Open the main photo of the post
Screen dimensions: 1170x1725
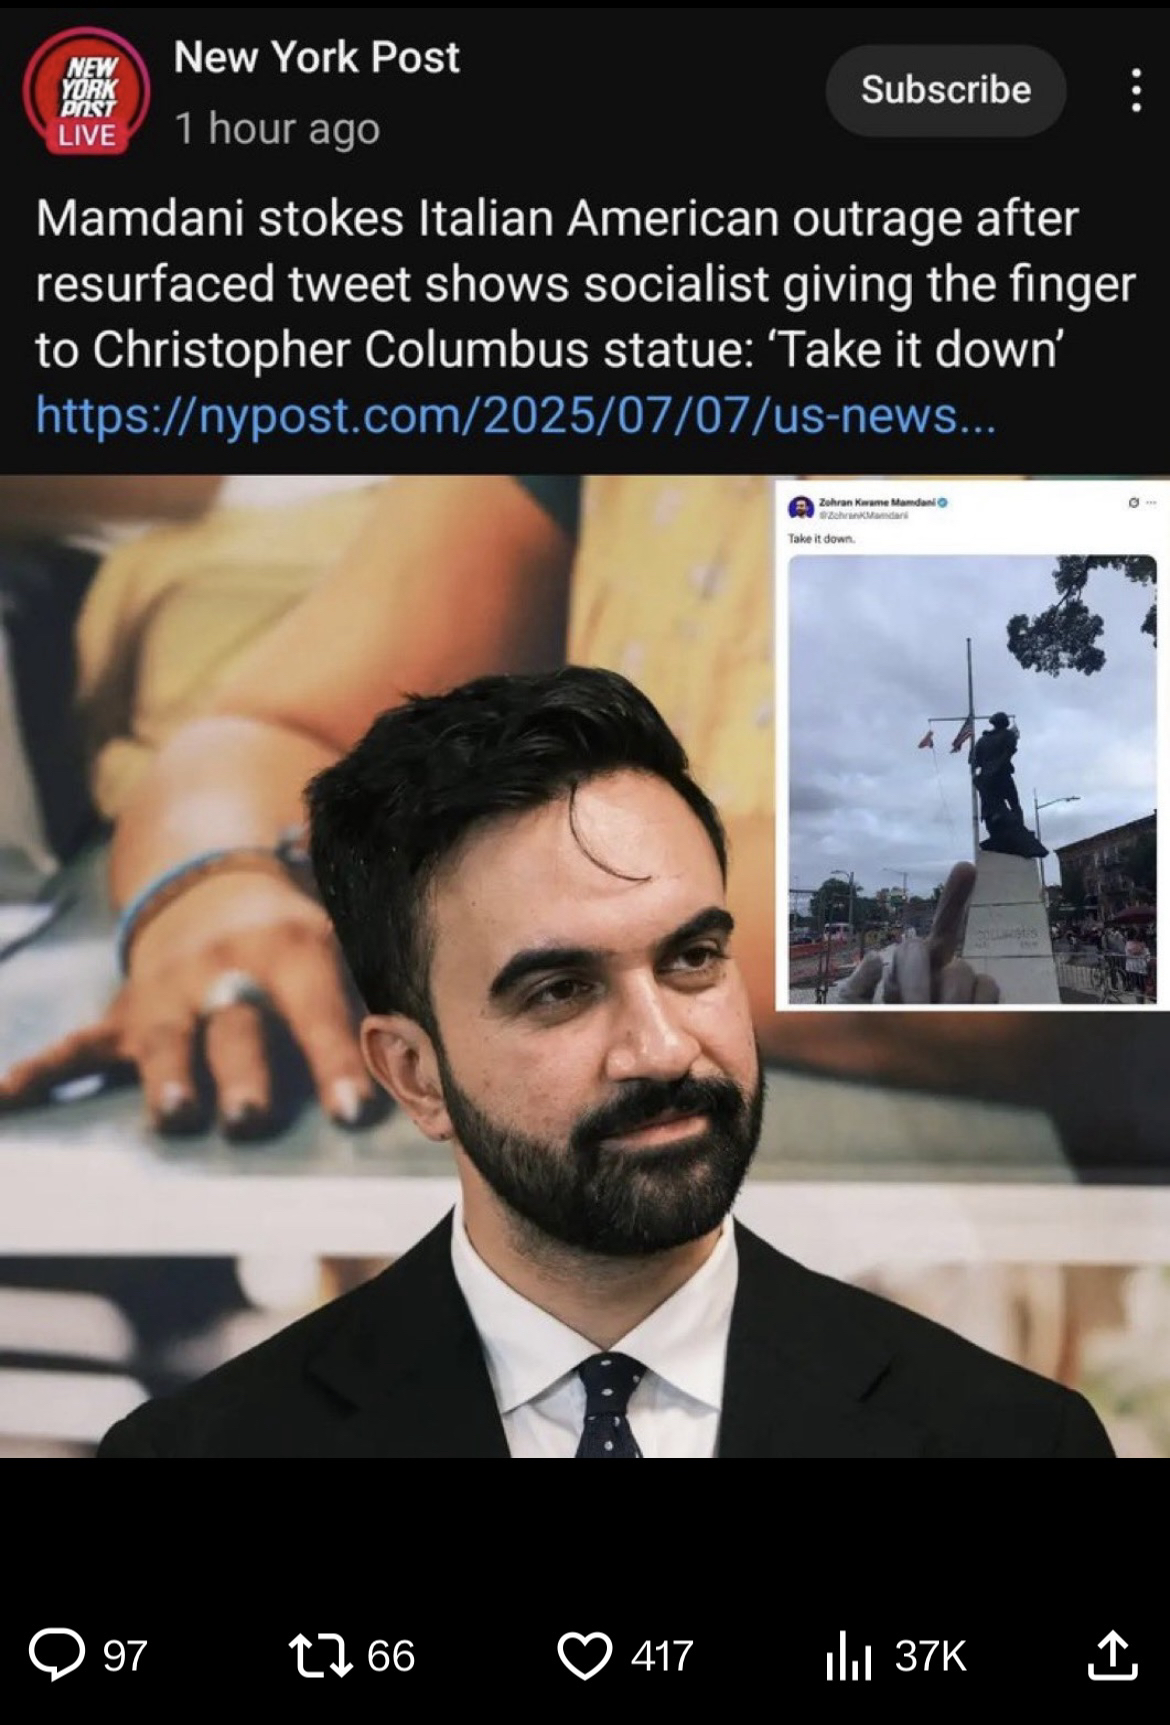[585, 965]
